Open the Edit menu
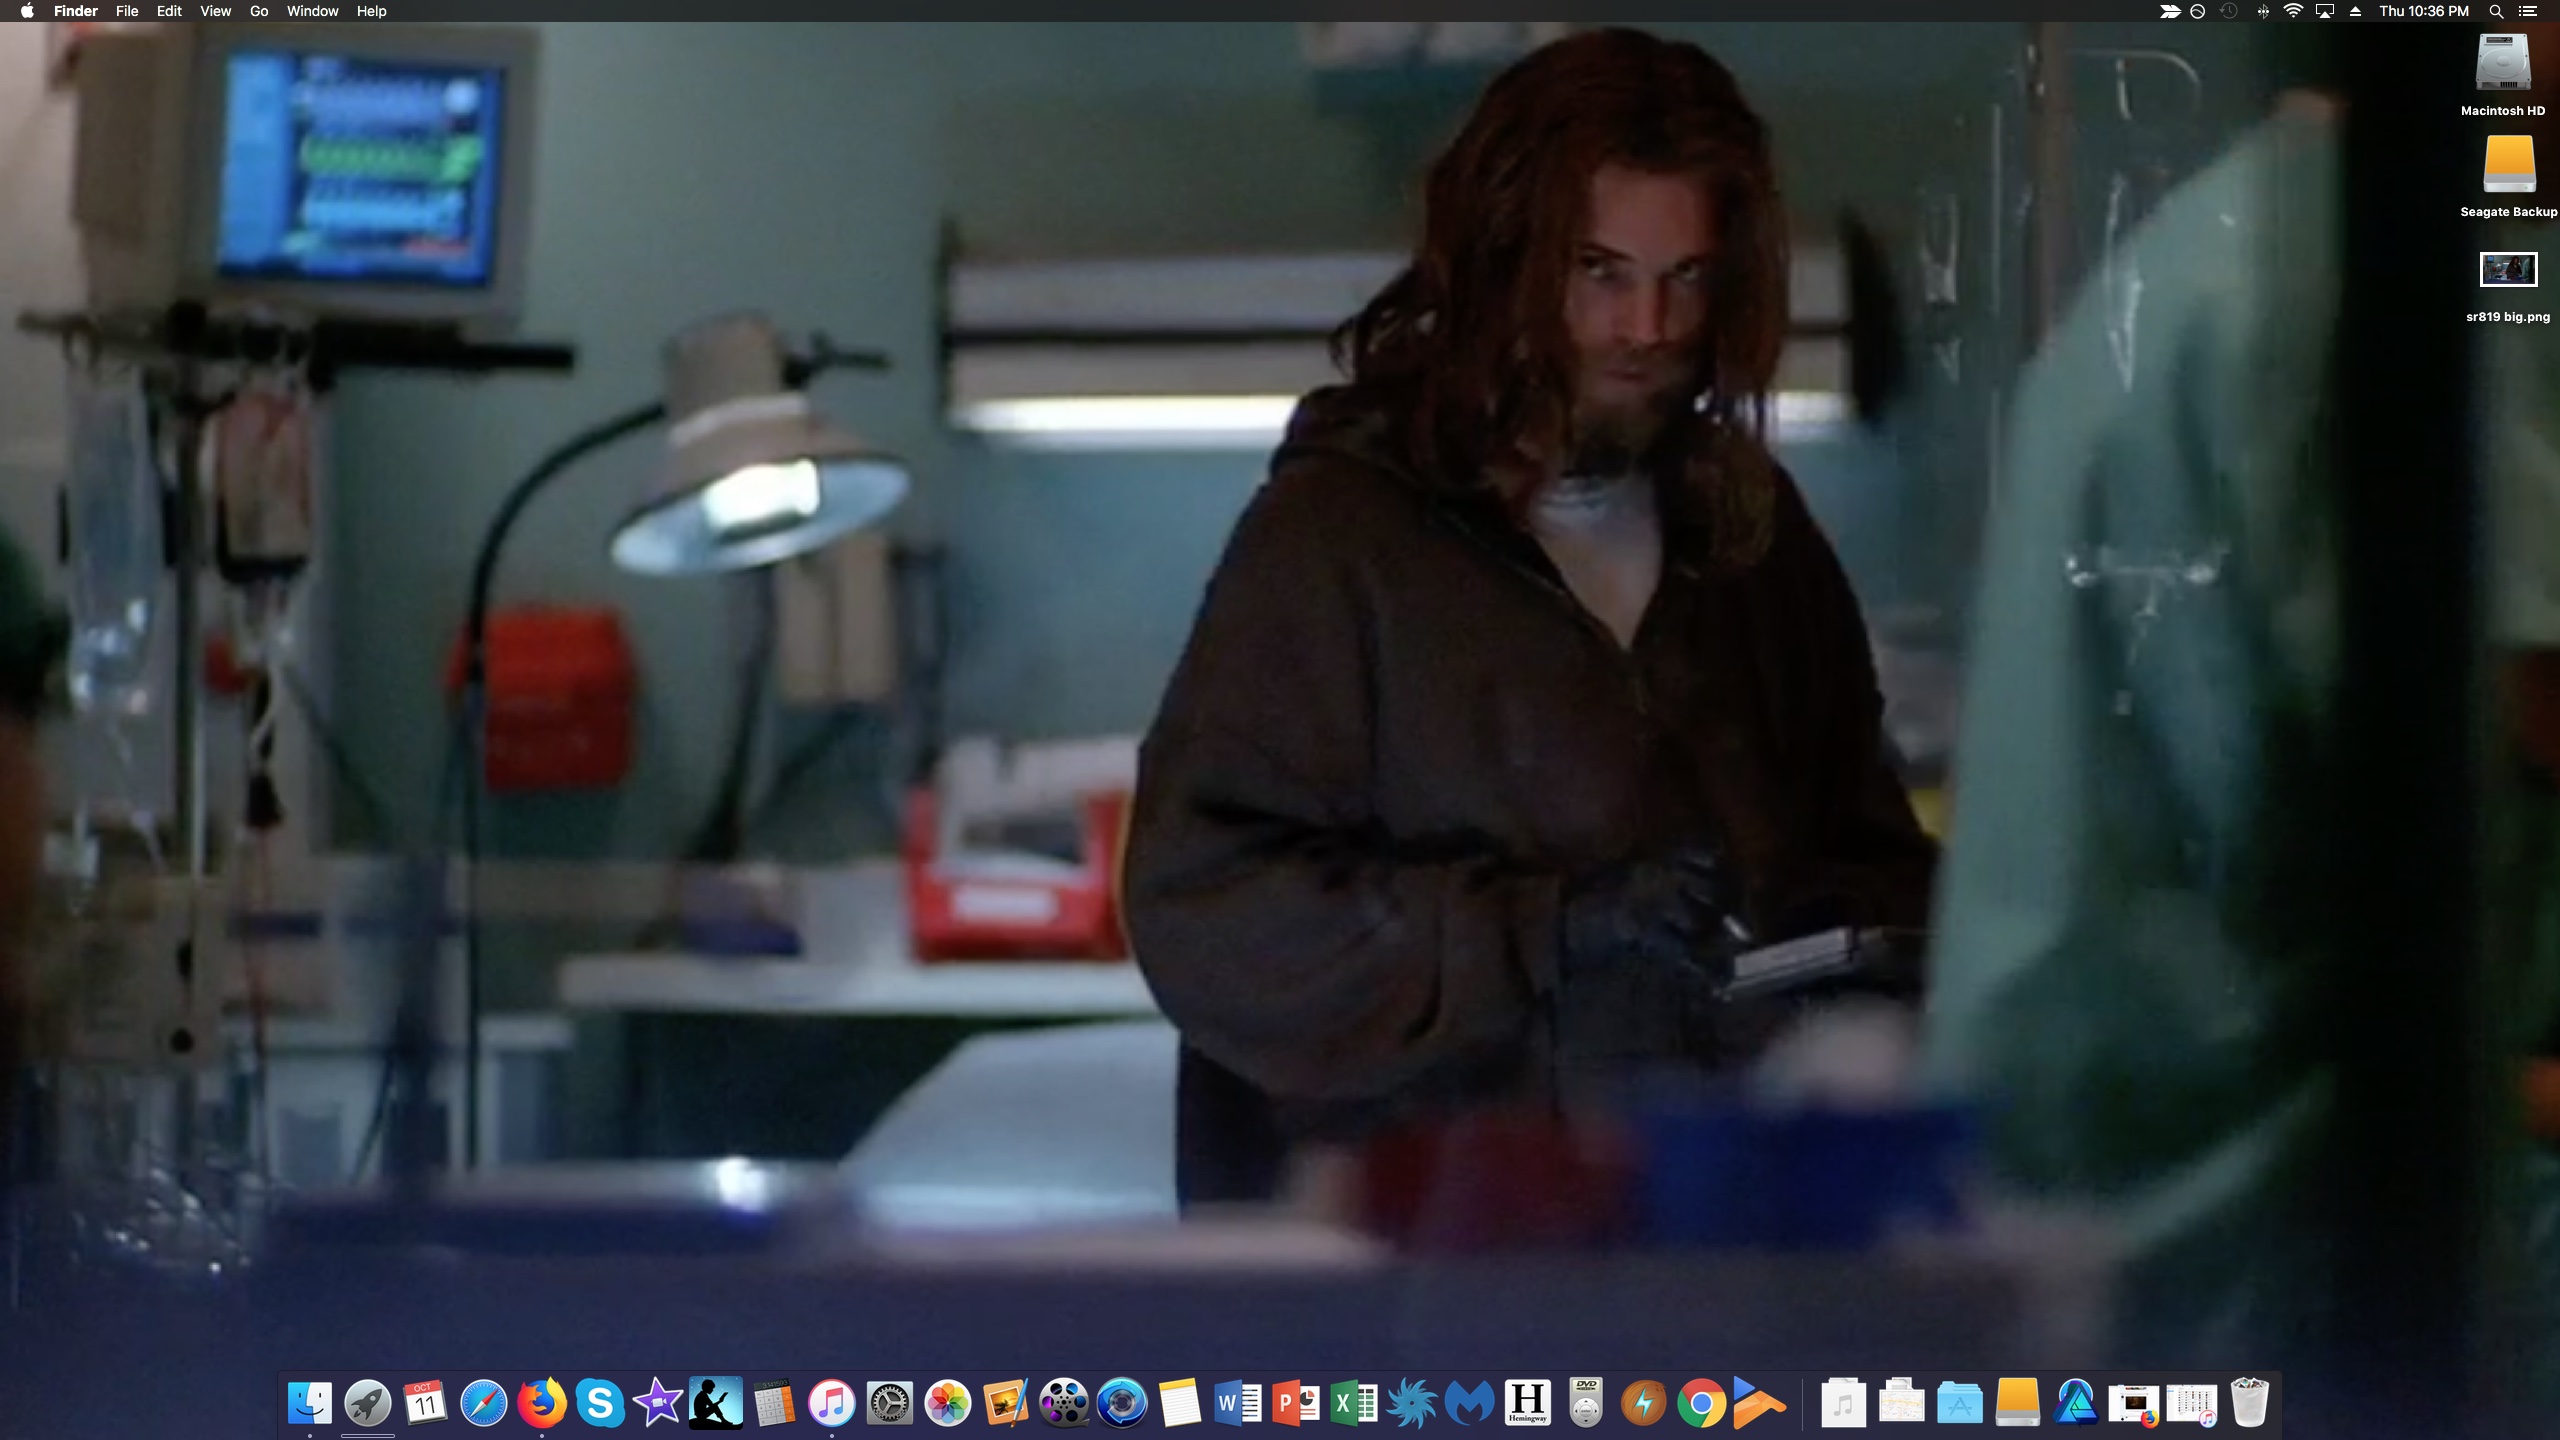Viewport: 2560px width, 1440px height. (169, 11)
